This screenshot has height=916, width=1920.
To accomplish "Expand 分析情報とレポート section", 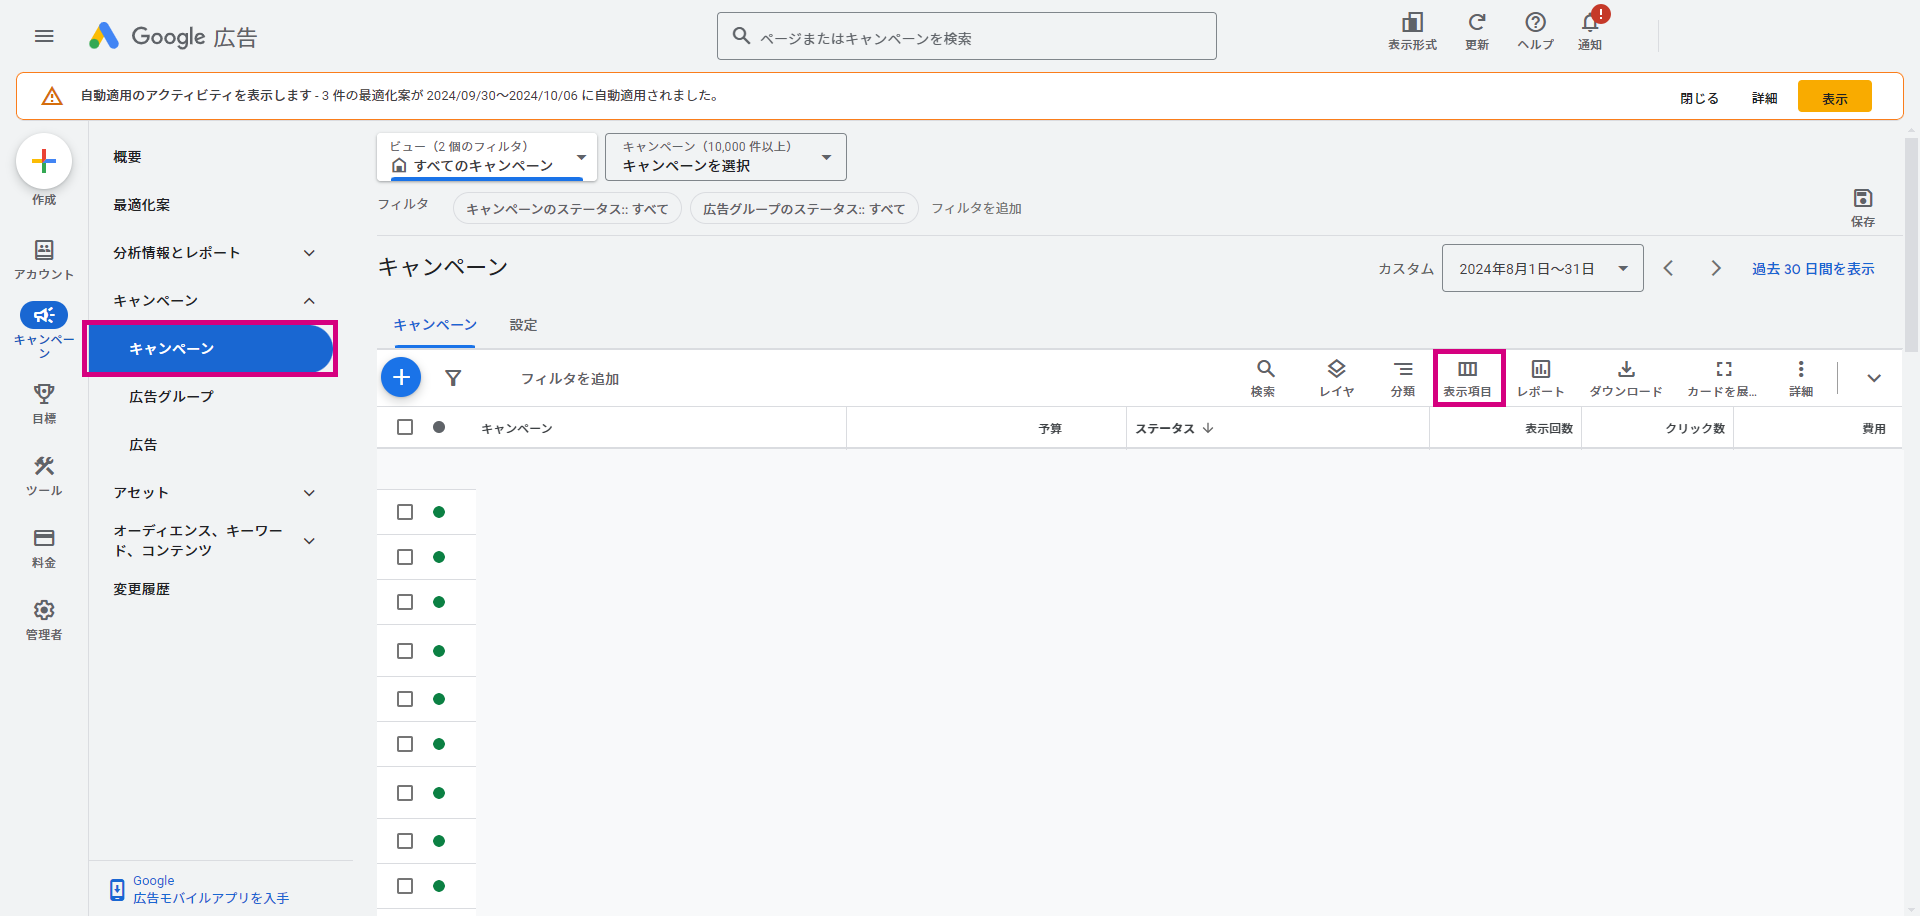I will coord(309,253).
